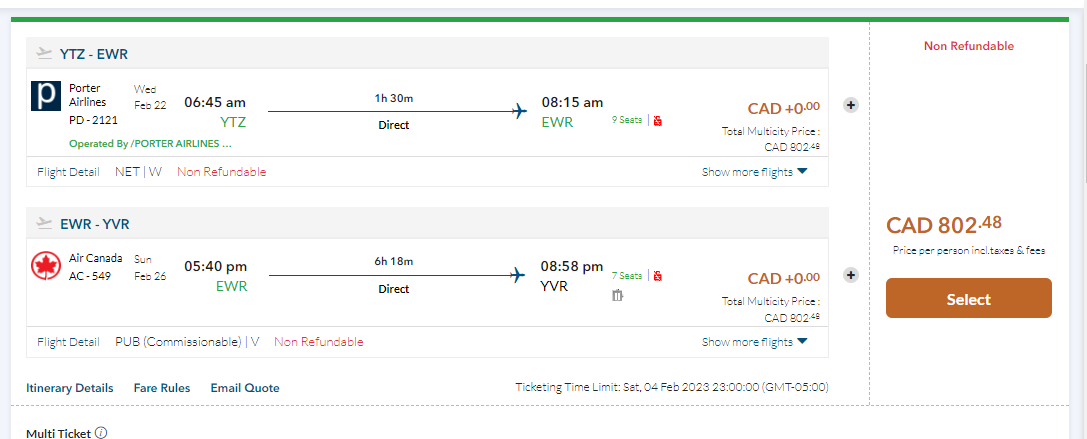Click the takeoff plane icon beside YTZ - EWR
This screenshot has height=439, width=1087.
coord(44,53)
